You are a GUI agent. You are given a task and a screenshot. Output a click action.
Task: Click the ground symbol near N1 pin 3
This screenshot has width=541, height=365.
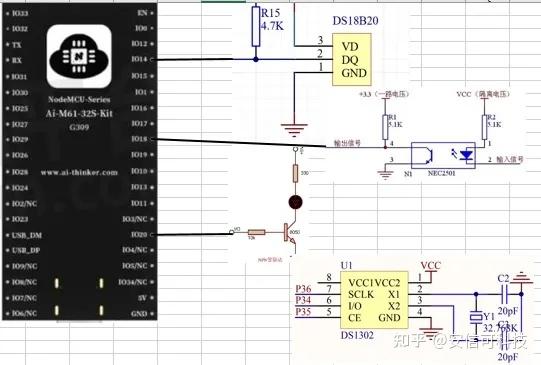385,175
